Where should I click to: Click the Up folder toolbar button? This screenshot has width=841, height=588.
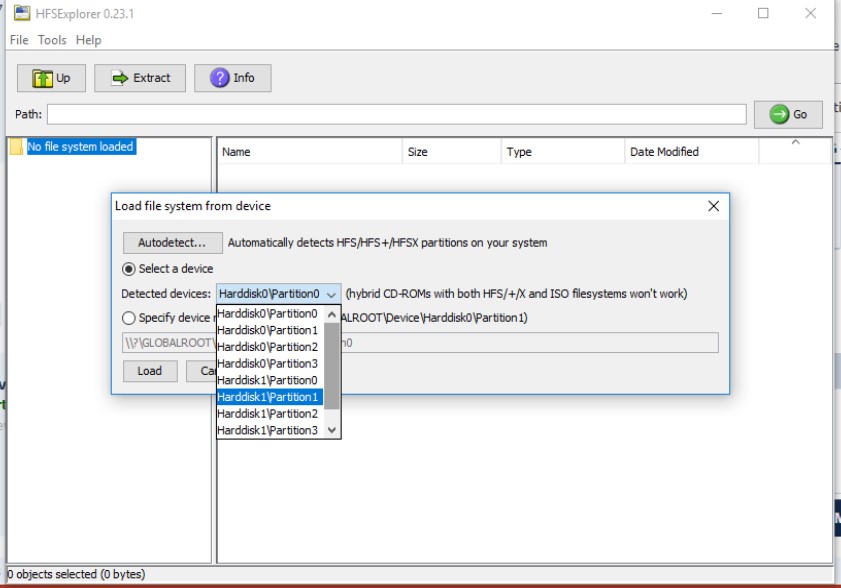tap(51, 78)
